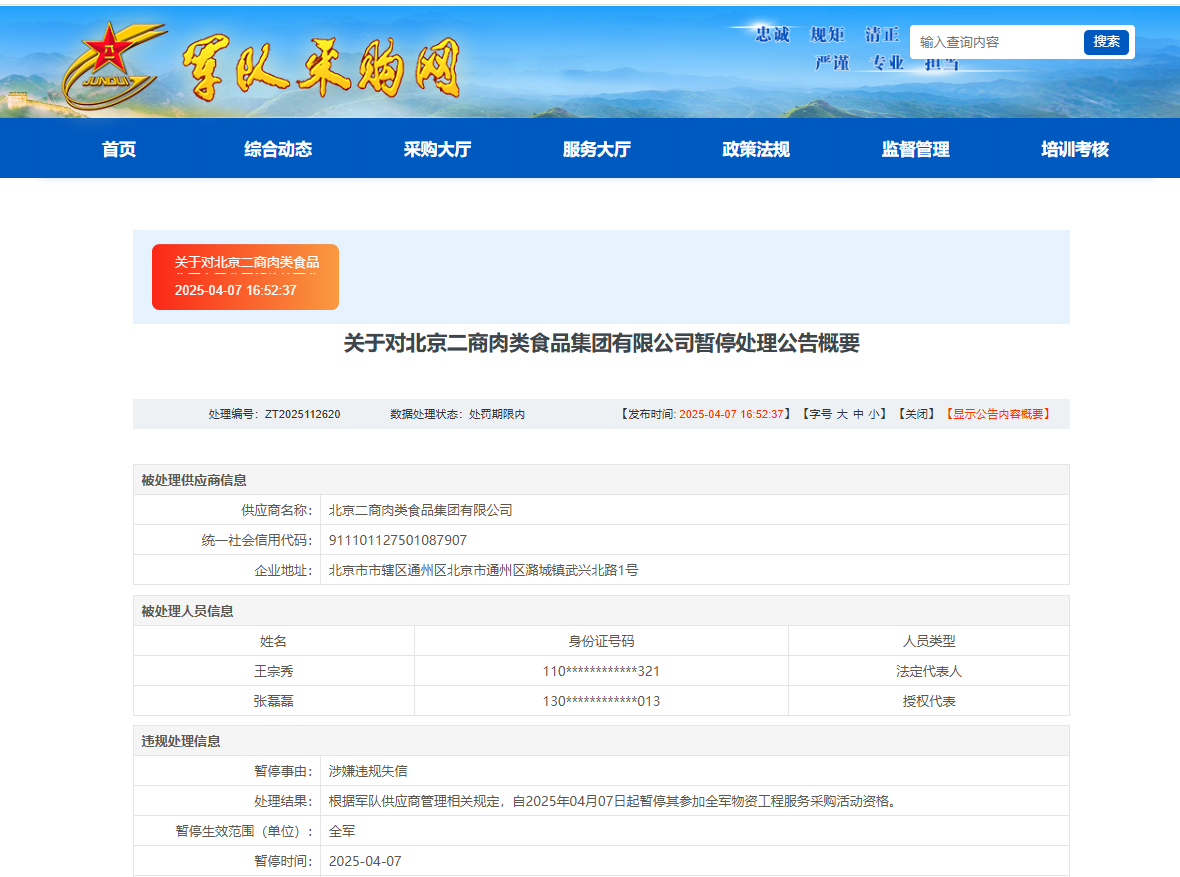
Task: Click the 军队采购网 star emblem logo
Action: pyautogui.click(x=110, y=62)
